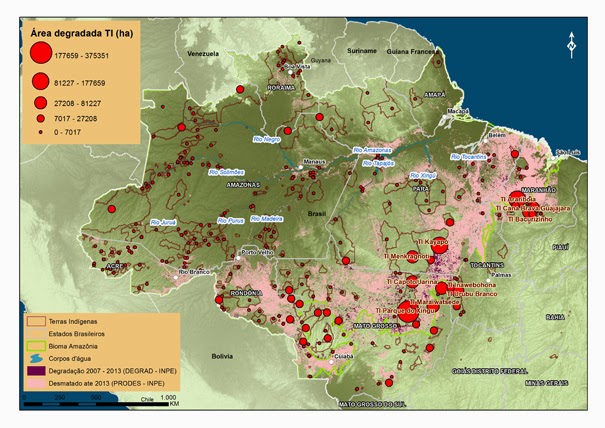This screenshot has width=605, height=428.
Task: Click the legend circle beside 27208 - 81227
Action: (x=41, y=103)
